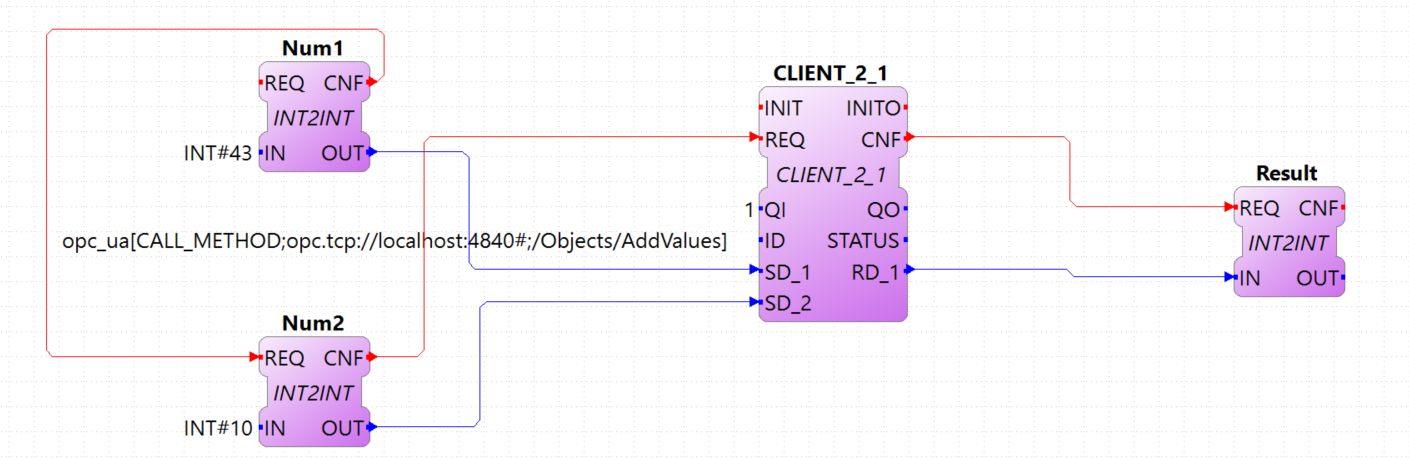Select the INT#43 constant value

point(219,153)
